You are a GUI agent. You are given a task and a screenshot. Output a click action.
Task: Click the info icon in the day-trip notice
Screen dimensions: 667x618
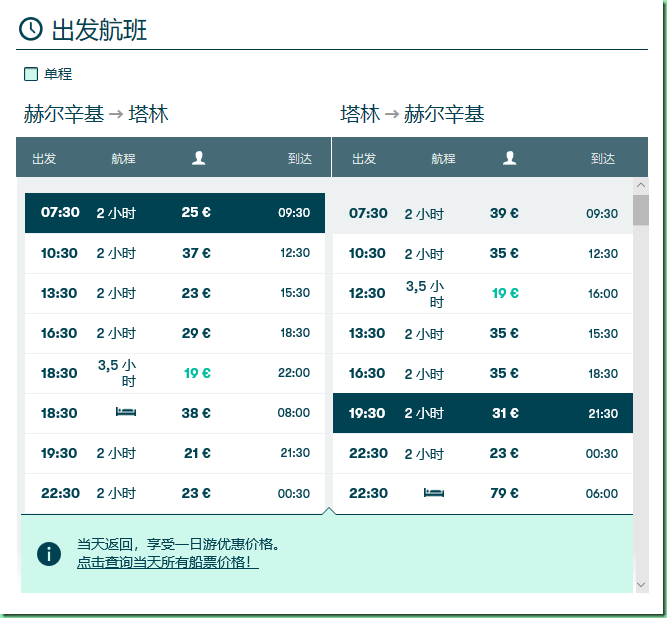tap(49, 554)
